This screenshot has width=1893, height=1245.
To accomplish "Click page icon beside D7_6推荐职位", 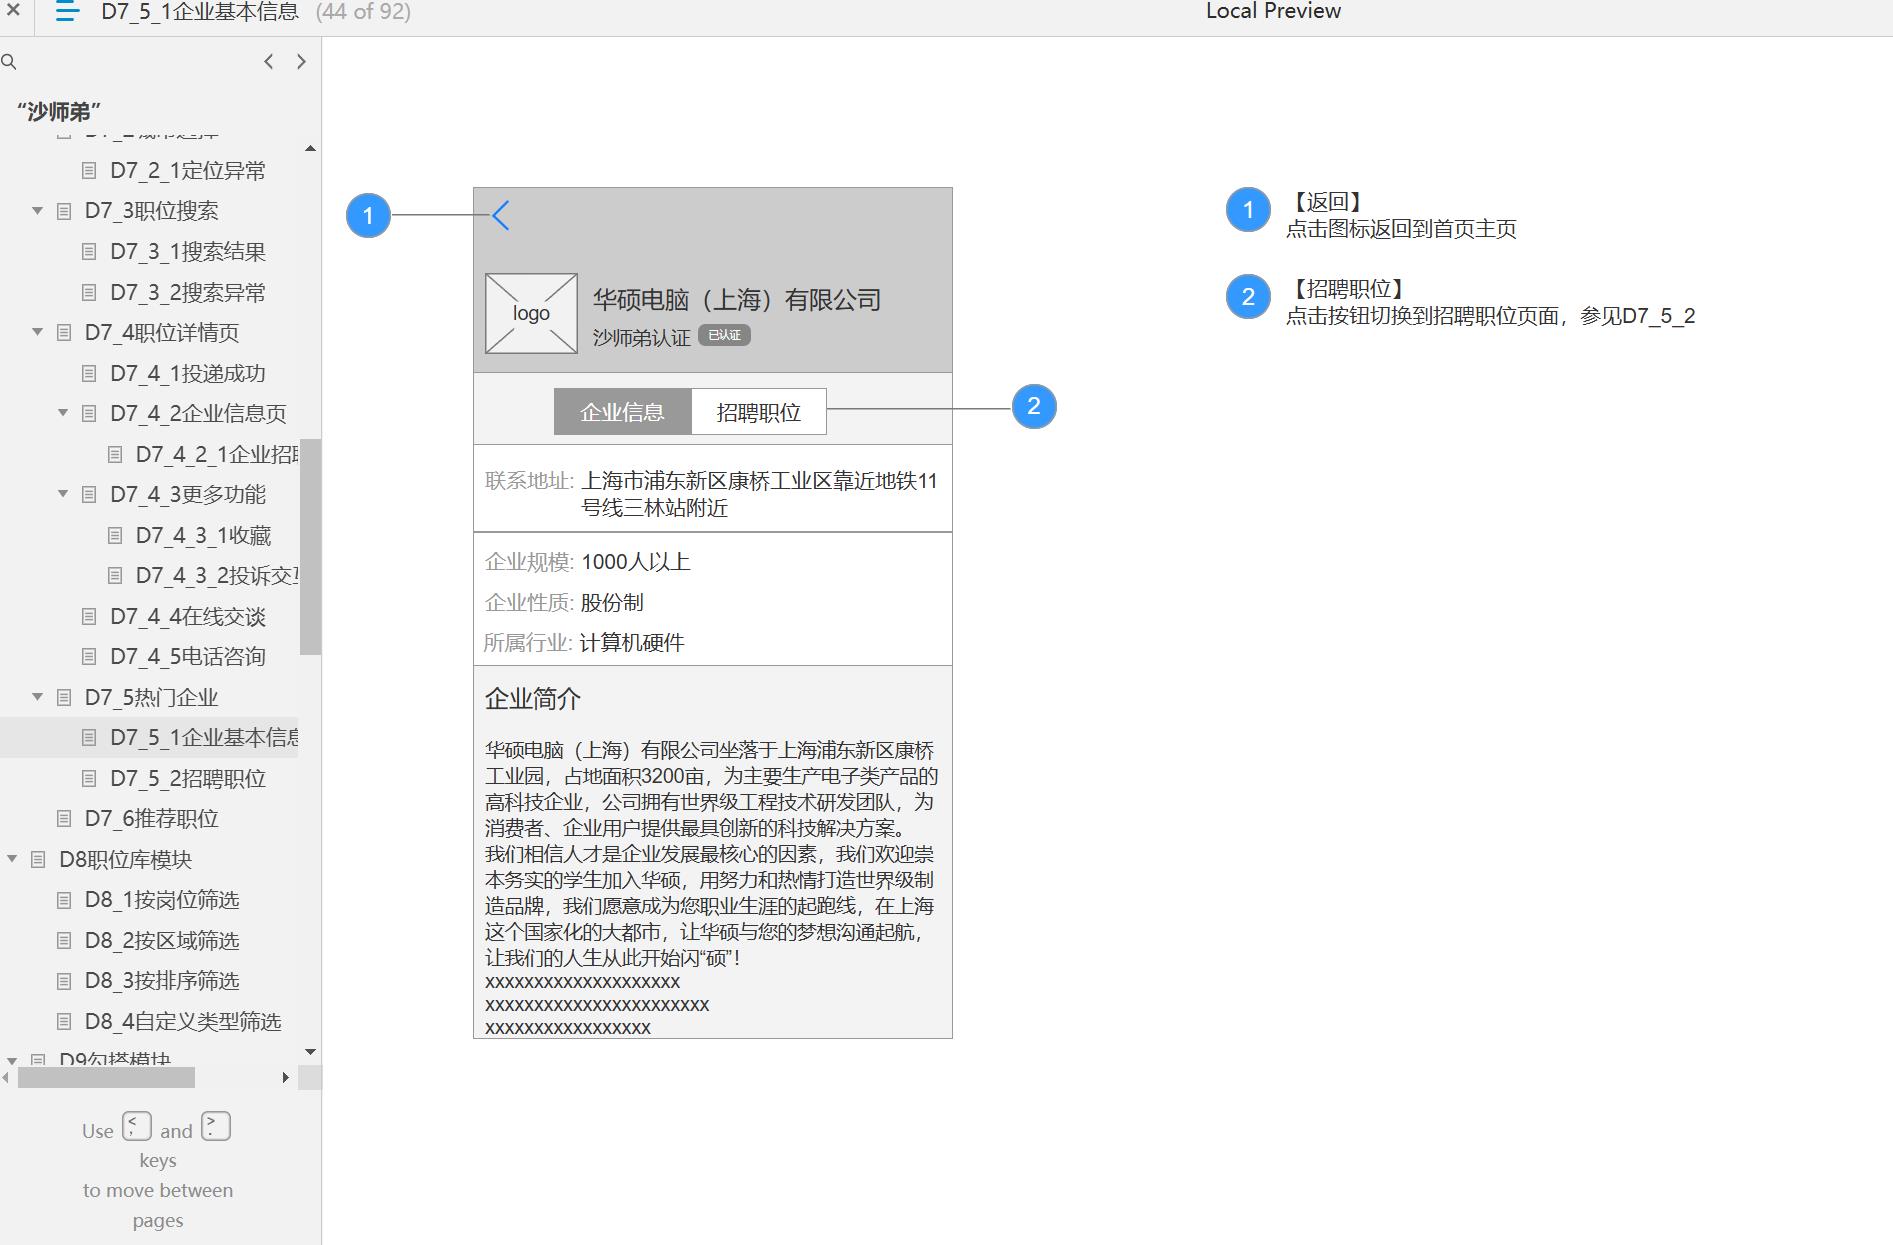I will [64, 818].
